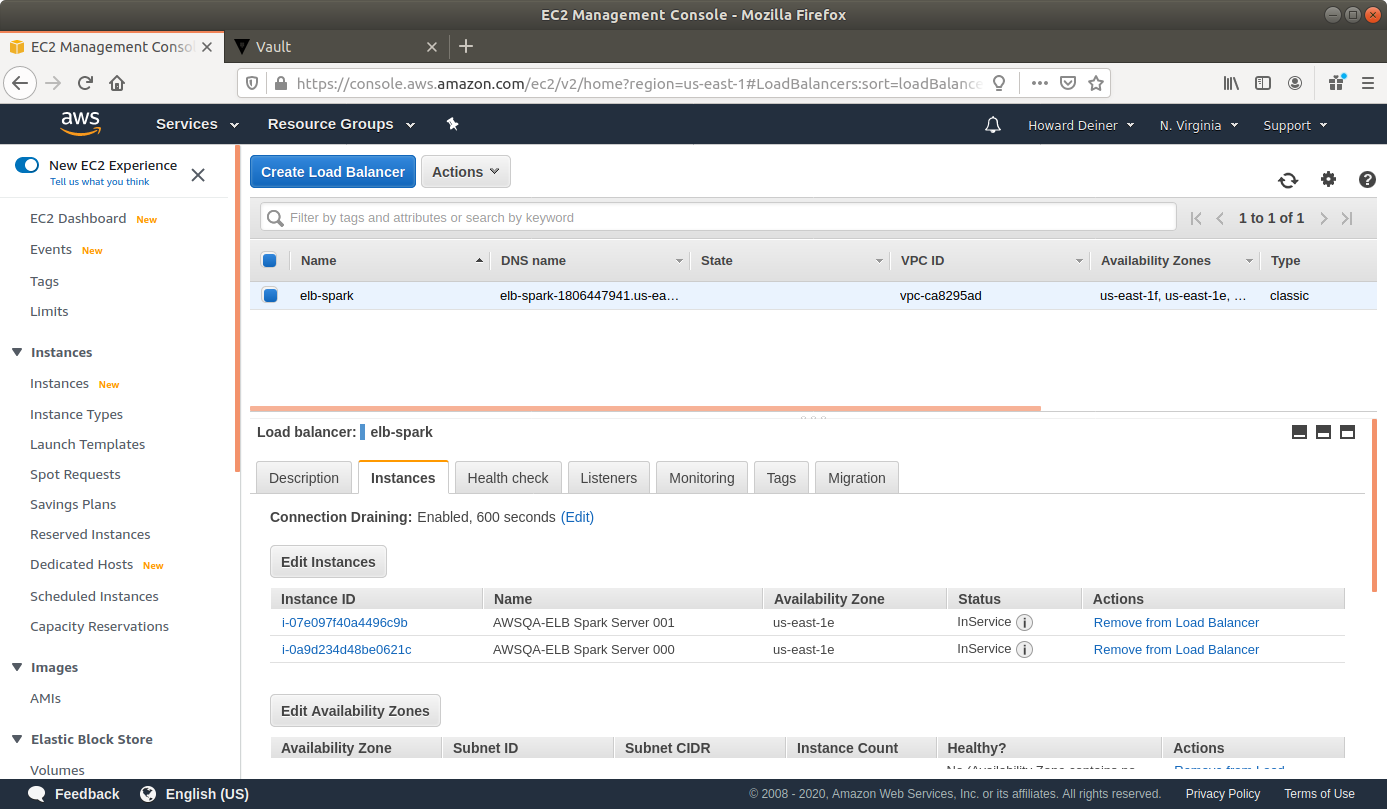Image resolution: width=1387 pixels, height=809 pixels.
Task: Open the help question mark icon
Action: (x=1367, y=180)
